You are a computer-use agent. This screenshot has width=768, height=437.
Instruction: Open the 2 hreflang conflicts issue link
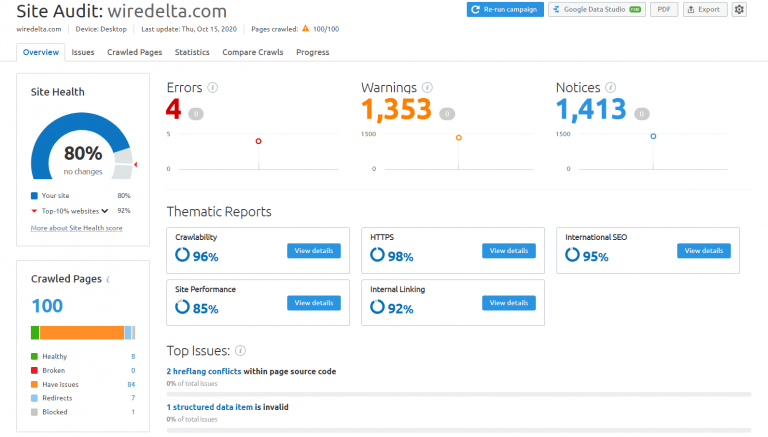coord(204,371)
